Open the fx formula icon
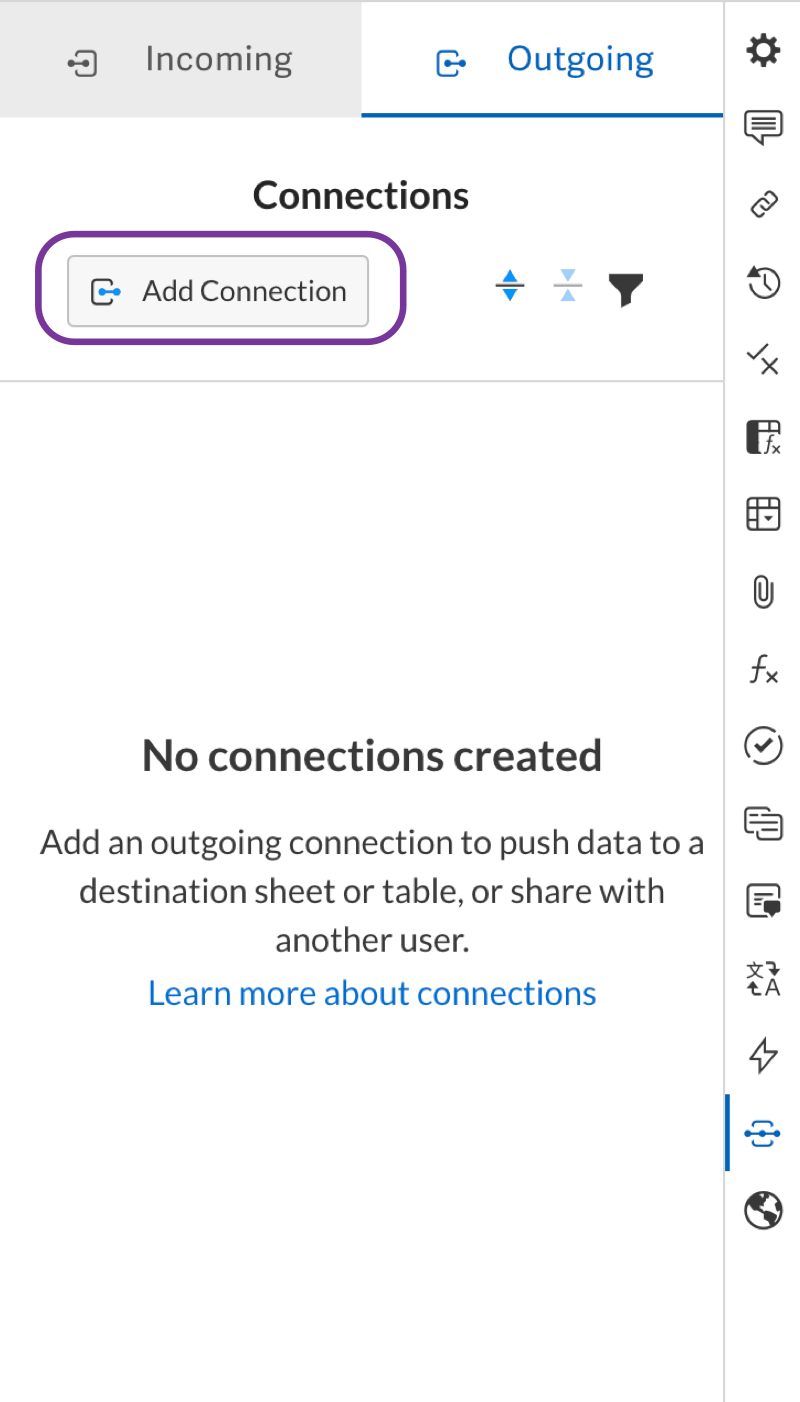This screenshot has height=1402, width=800. (x=763, y=670)
